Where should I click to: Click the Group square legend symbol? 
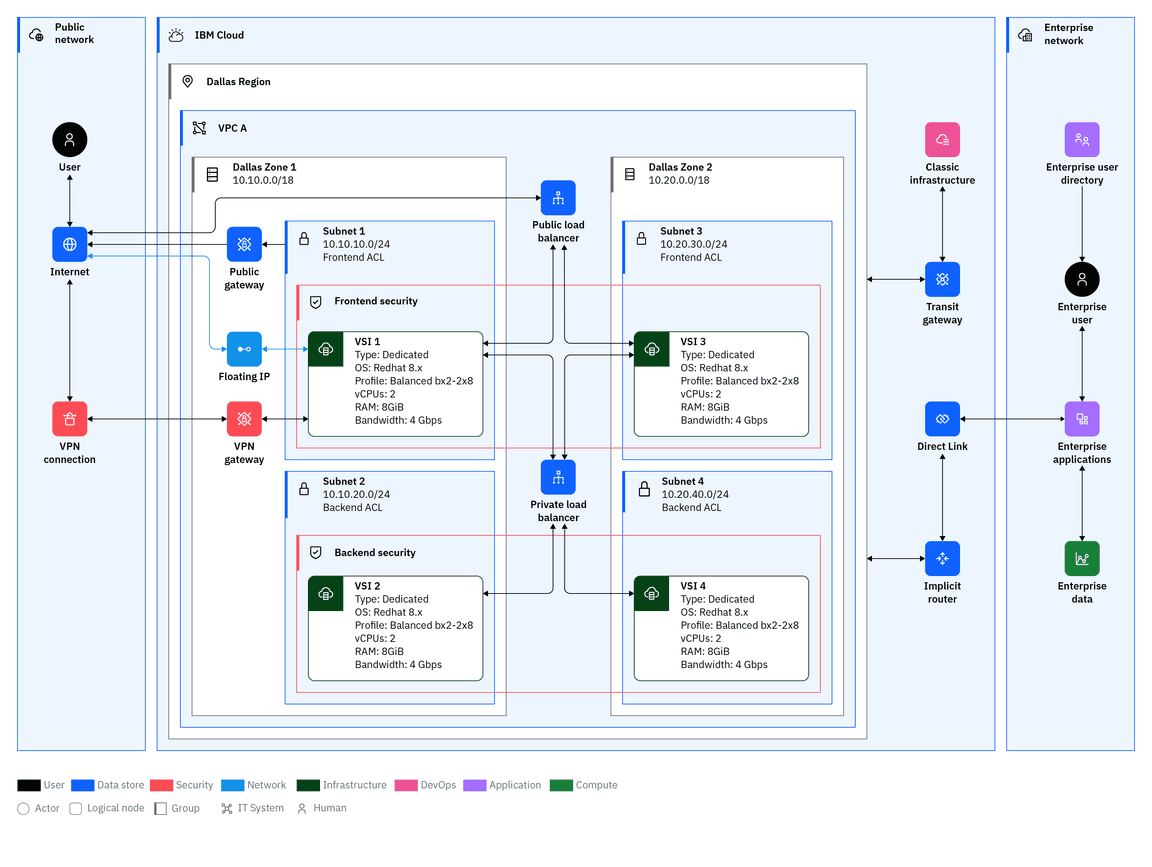pos(161,809)
